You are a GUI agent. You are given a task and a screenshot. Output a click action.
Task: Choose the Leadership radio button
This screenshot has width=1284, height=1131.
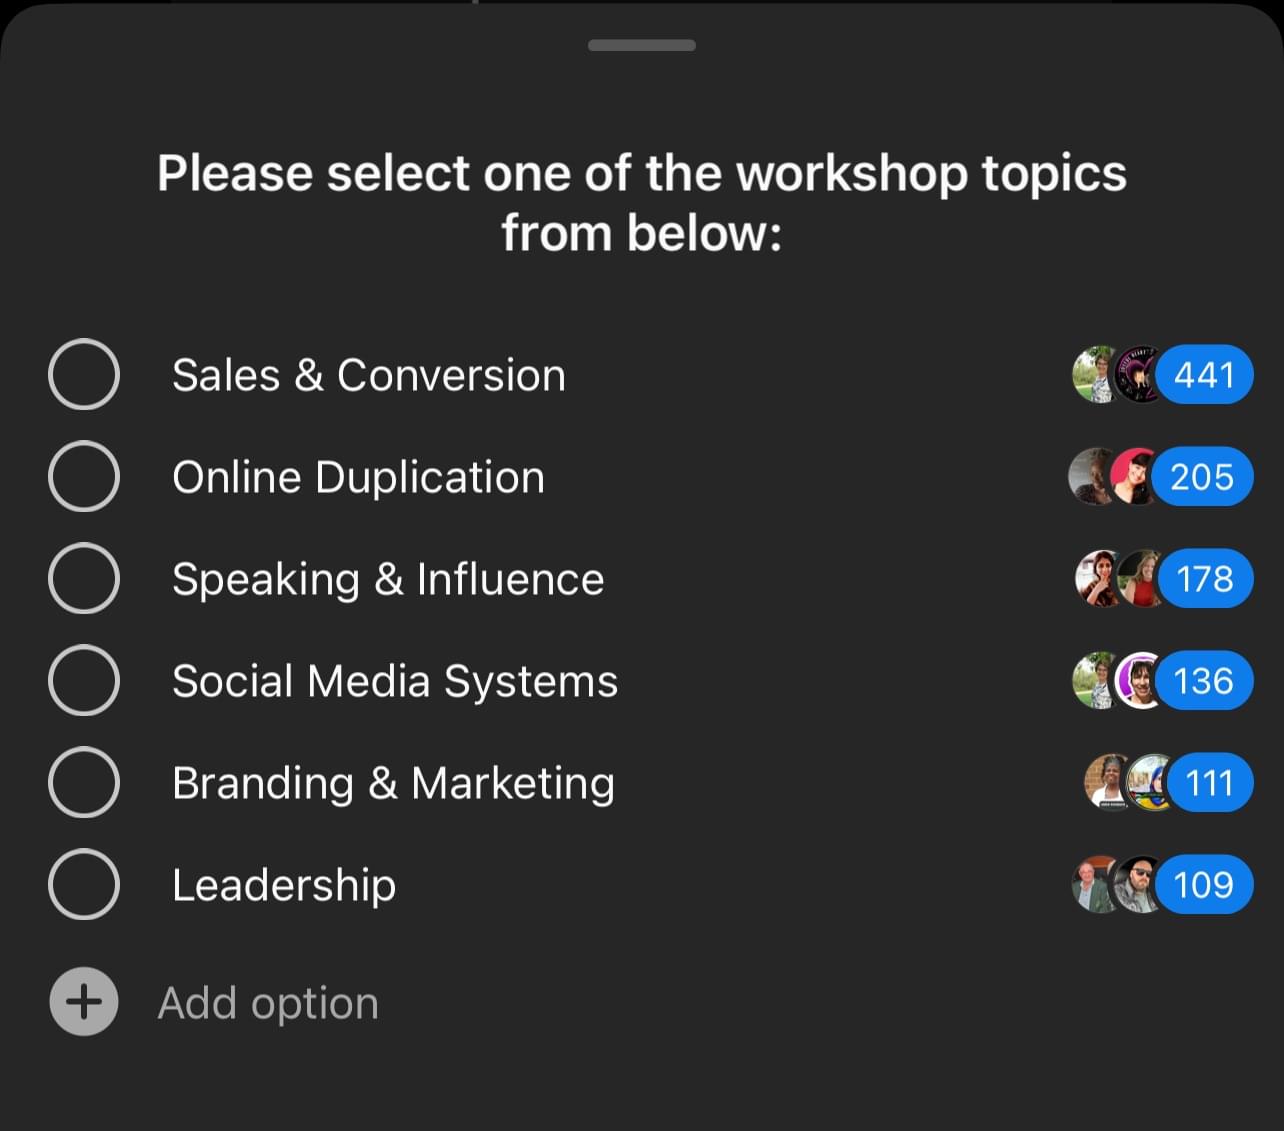[x=84, y=885]
